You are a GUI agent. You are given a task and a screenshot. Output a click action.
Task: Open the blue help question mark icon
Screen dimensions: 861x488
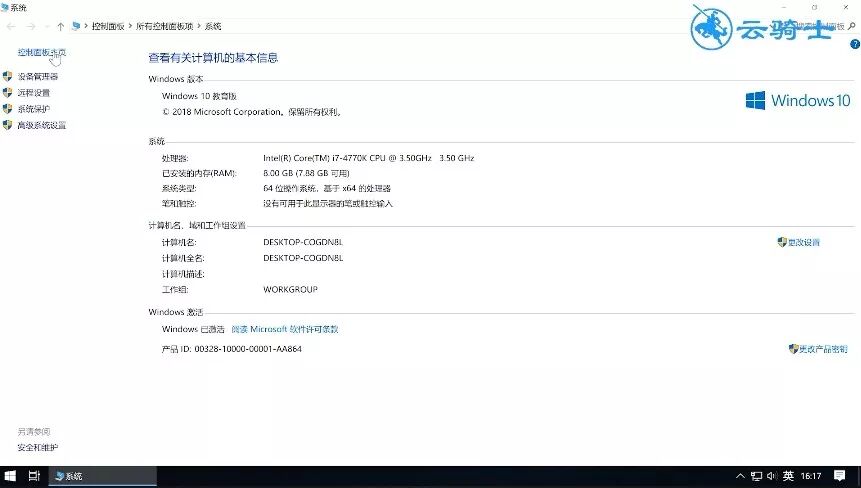tap(855, 44)
